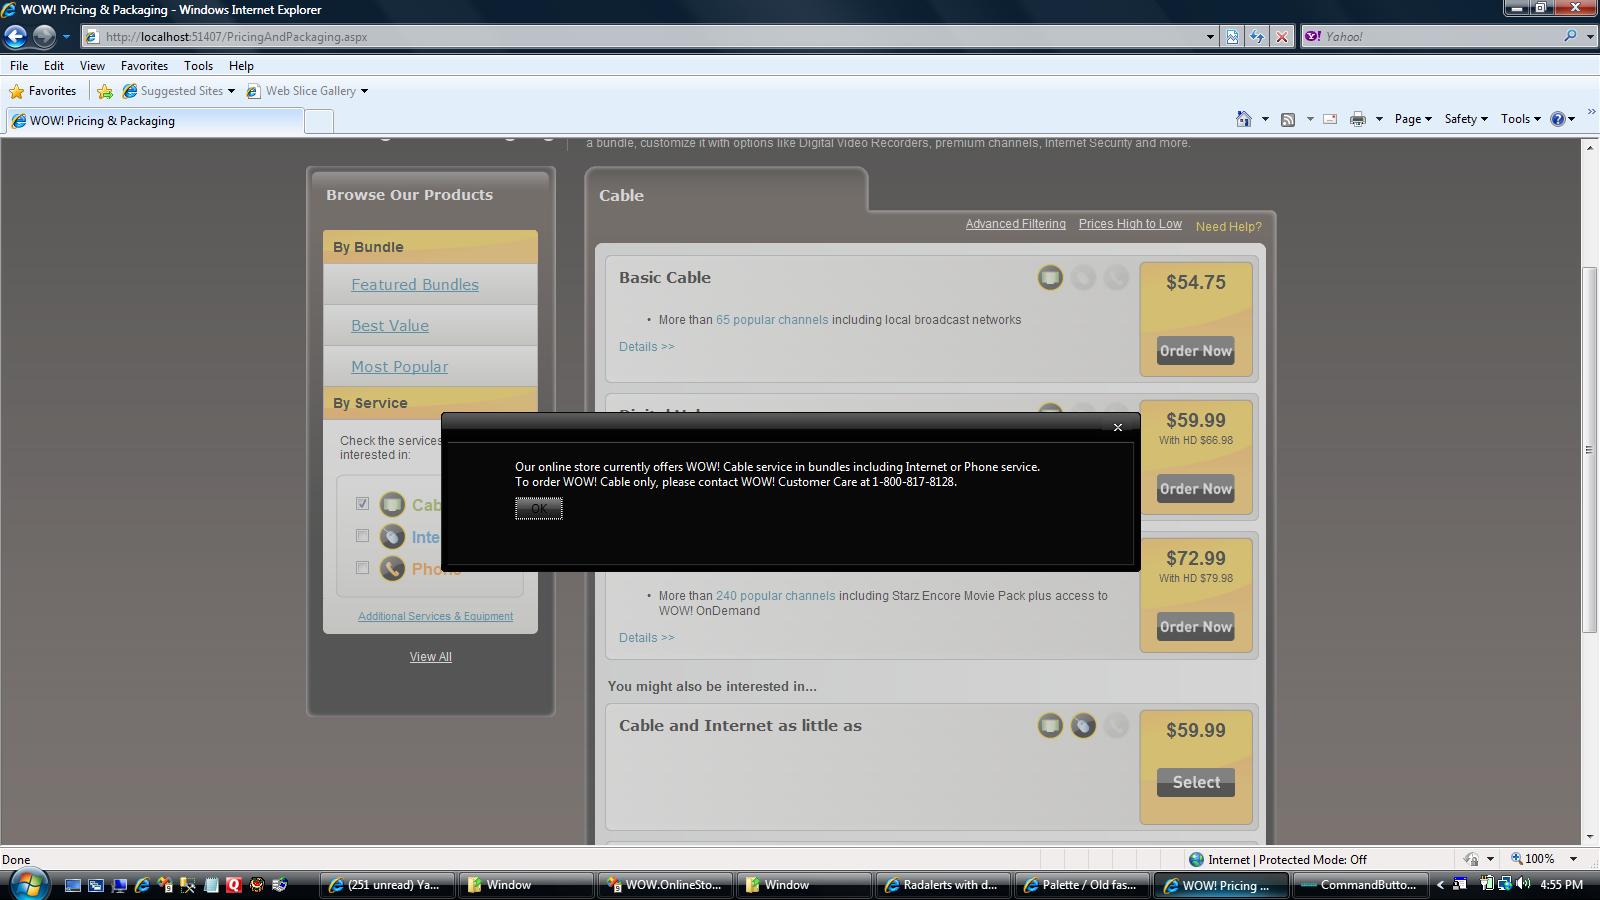Click the RSS feeds icon in command bar

1288,119
